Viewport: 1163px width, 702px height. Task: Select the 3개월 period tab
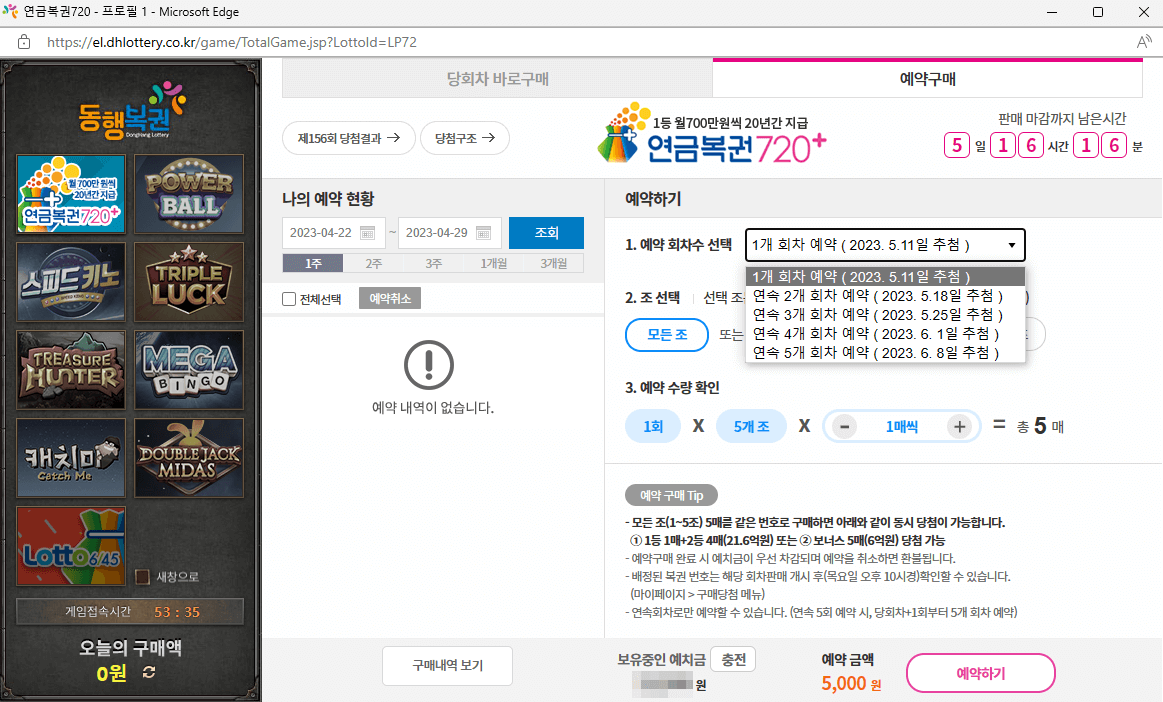click(553, 263)
